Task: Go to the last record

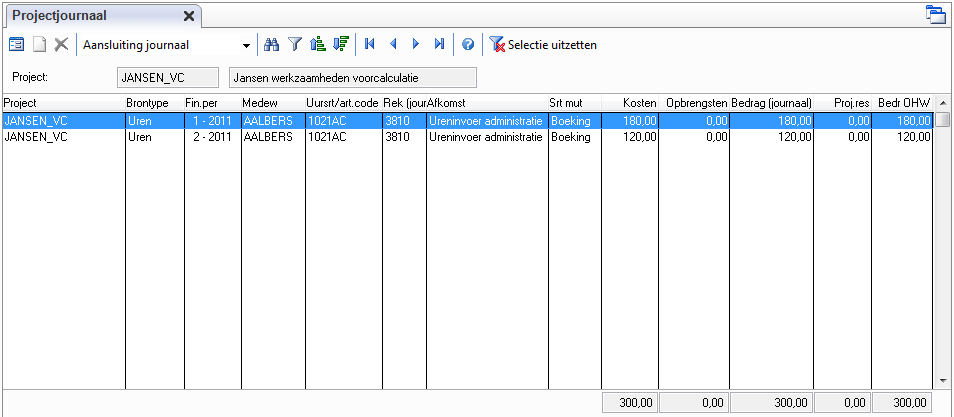Action: (x=439, y=44)
